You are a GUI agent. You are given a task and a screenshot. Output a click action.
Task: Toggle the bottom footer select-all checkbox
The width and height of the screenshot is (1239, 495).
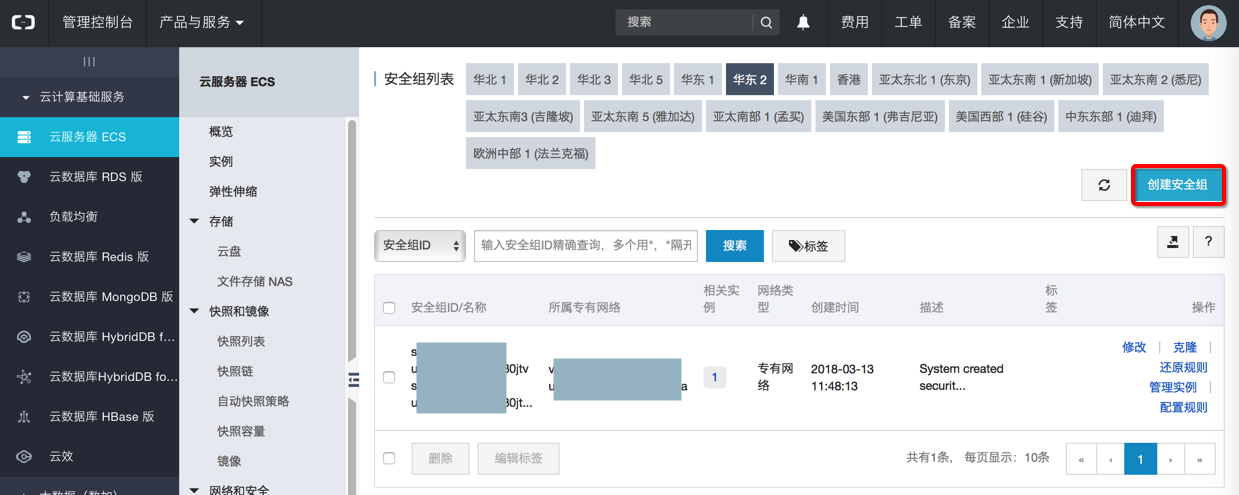pyautogui.click(x=389, y=458)
